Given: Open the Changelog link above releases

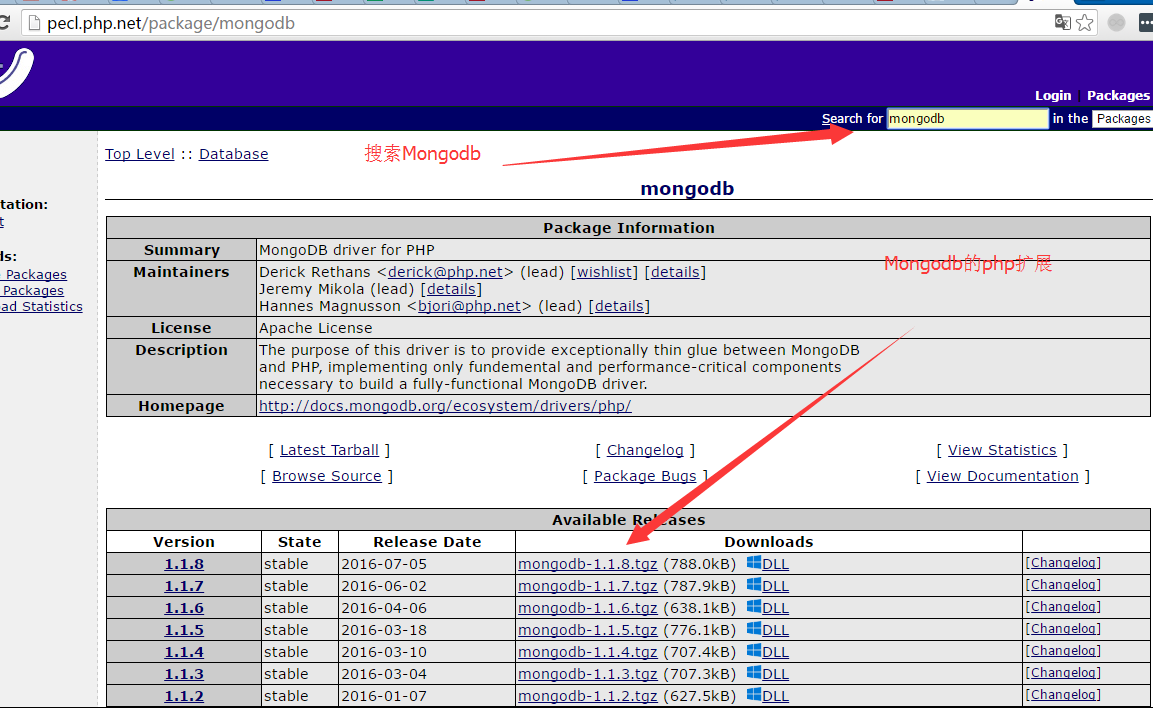Looking at the screenshot, I should tap(645, 450).
